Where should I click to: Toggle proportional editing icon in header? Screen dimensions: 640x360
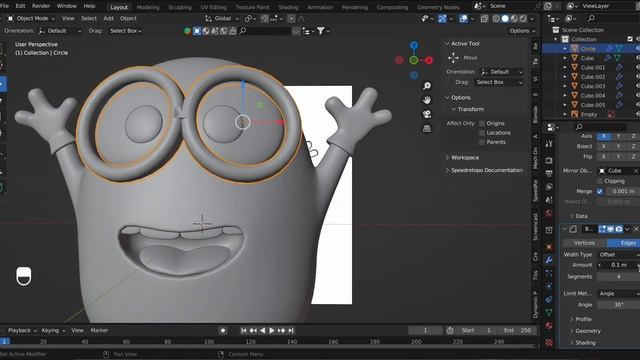(291, 18)
